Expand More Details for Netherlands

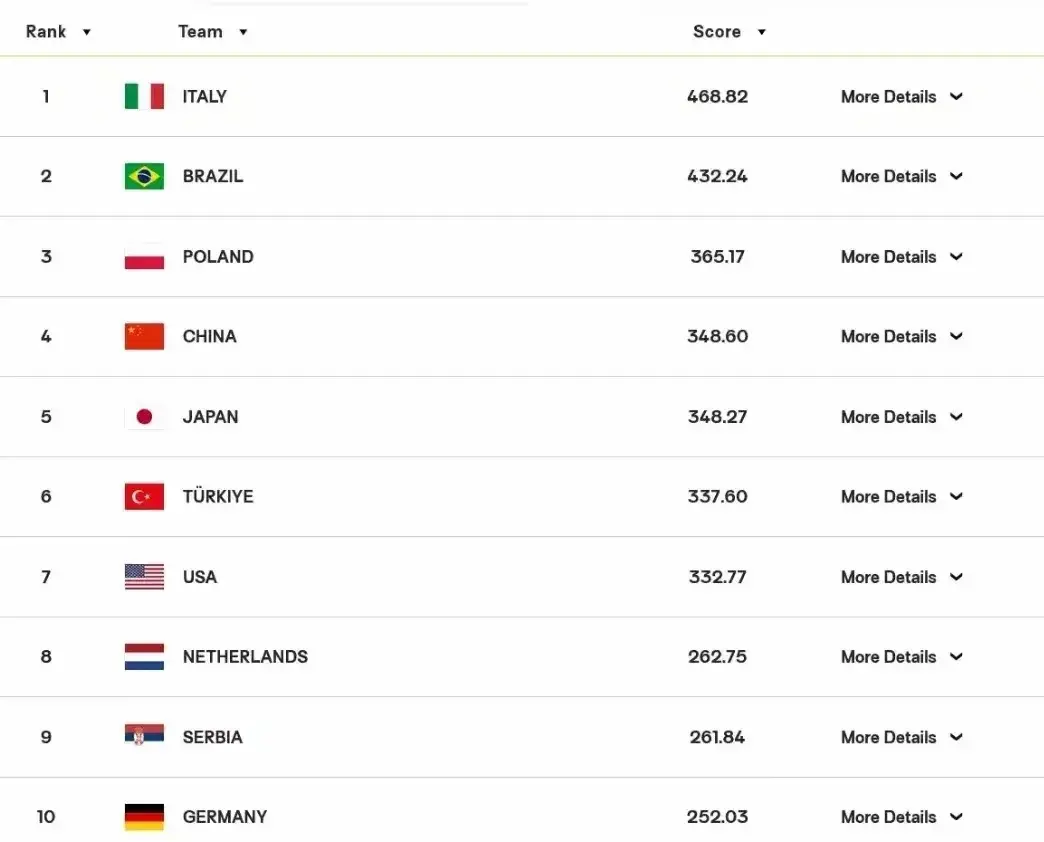tap(902, 657)
